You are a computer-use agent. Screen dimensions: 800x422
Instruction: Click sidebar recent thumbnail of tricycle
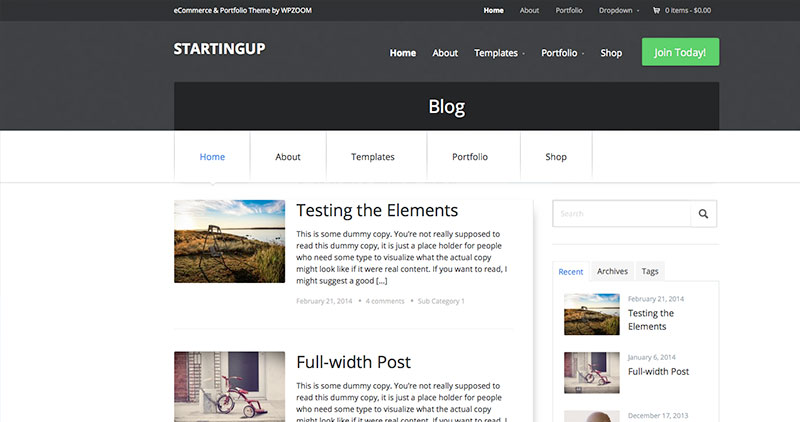pyautogui.click(x=592, y=373)
